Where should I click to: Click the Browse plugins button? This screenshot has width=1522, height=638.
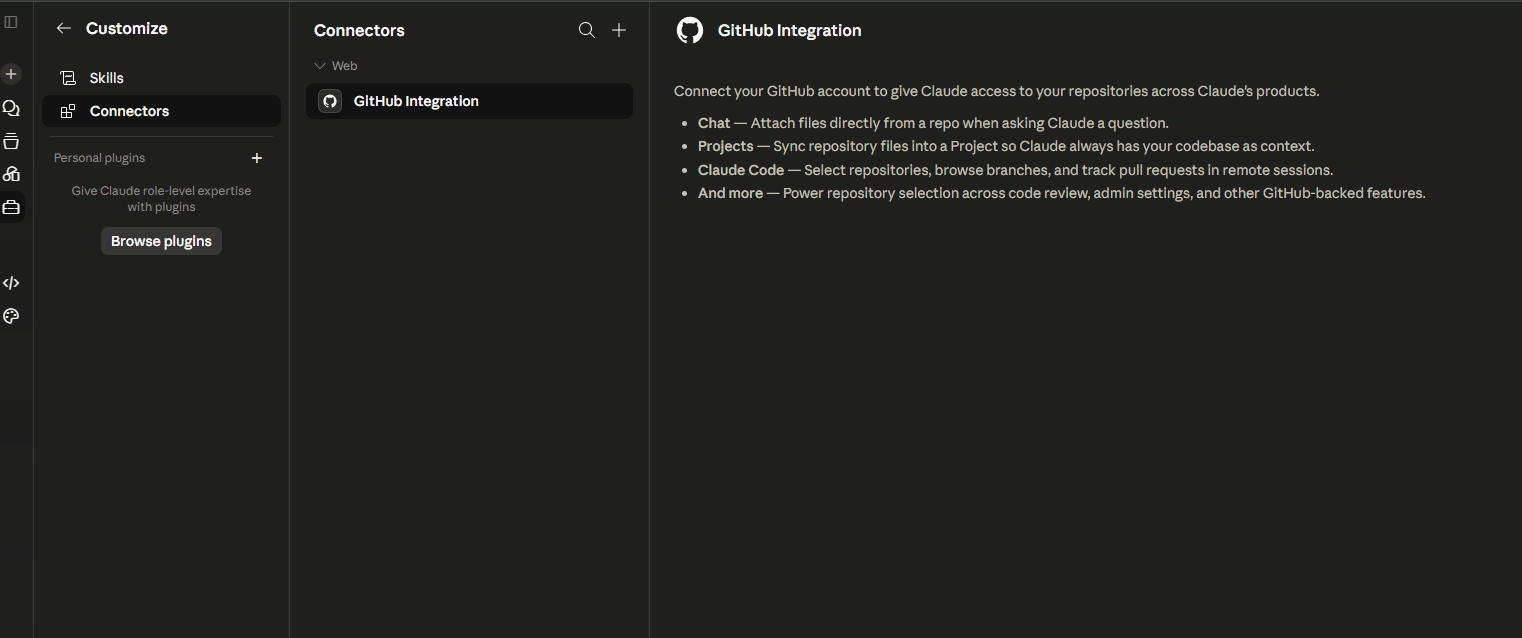click(161, 241)
